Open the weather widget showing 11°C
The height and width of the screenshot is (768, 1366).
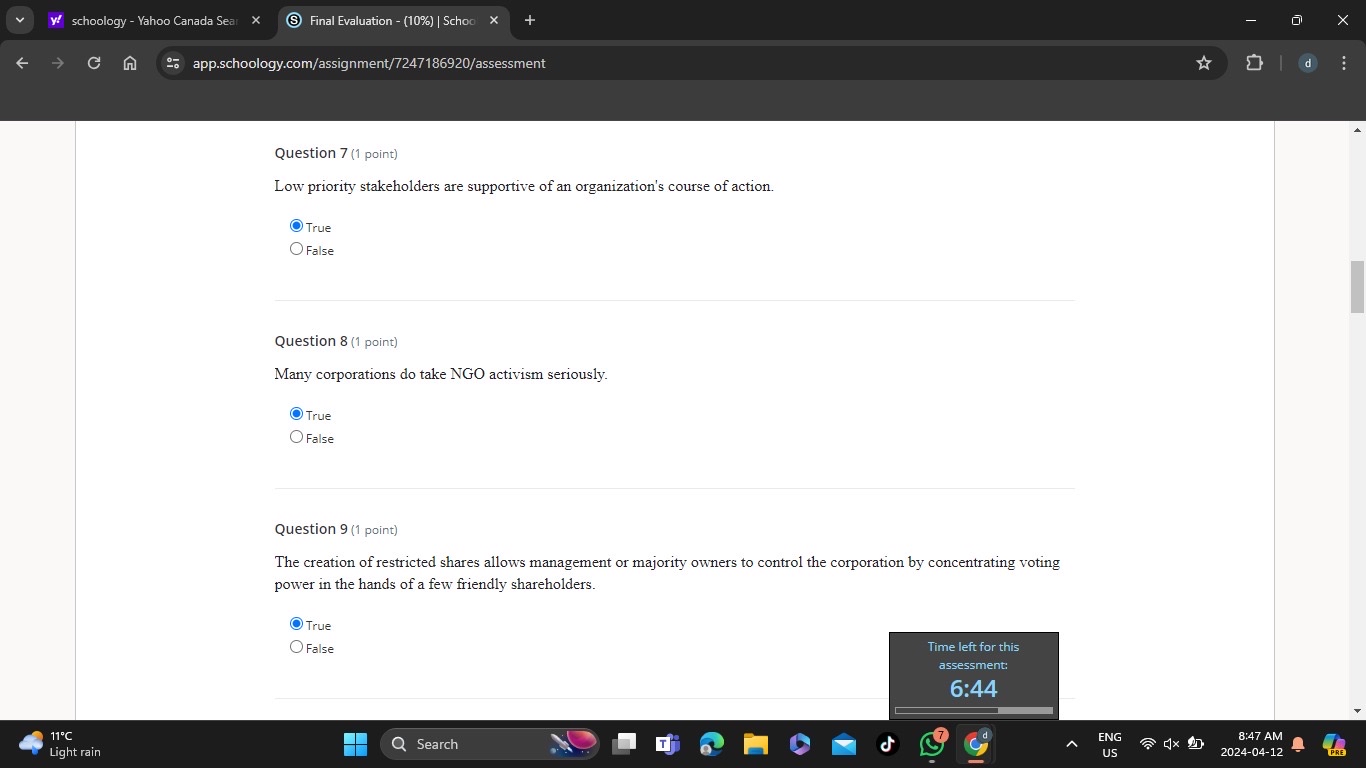click(x=62, y=744)
